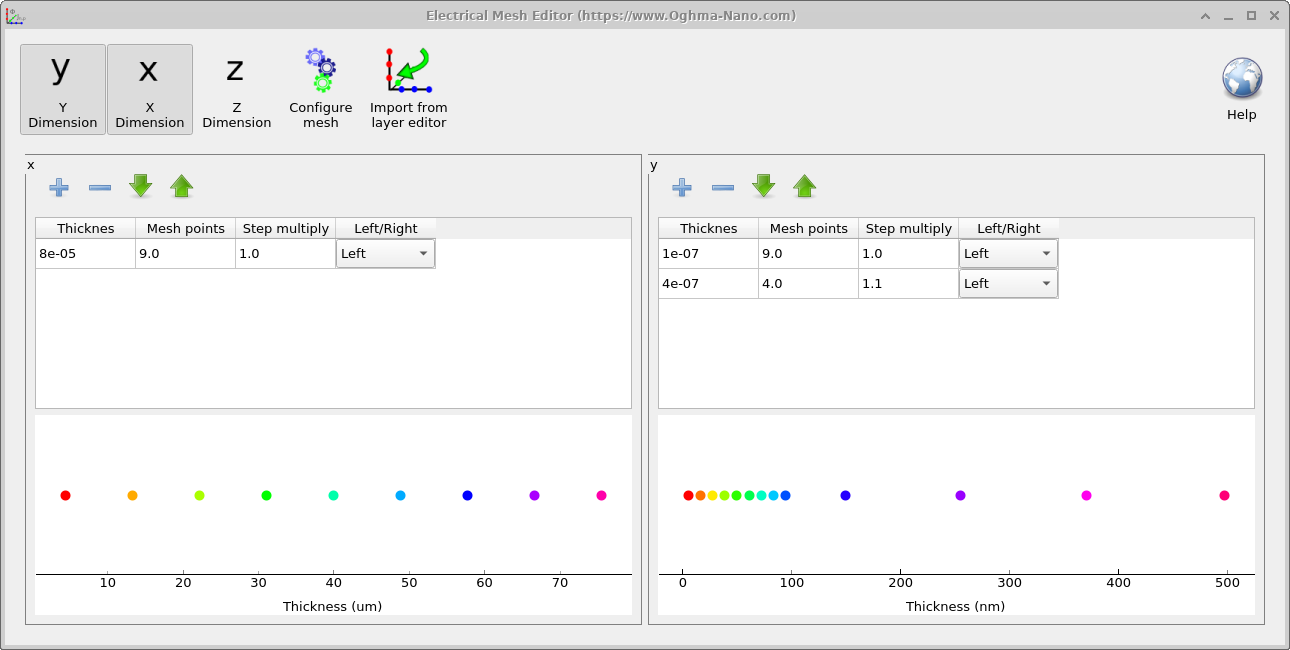Click the Mesh points header in the y table
1290x650 pixels.
click(x=808, y=228)
